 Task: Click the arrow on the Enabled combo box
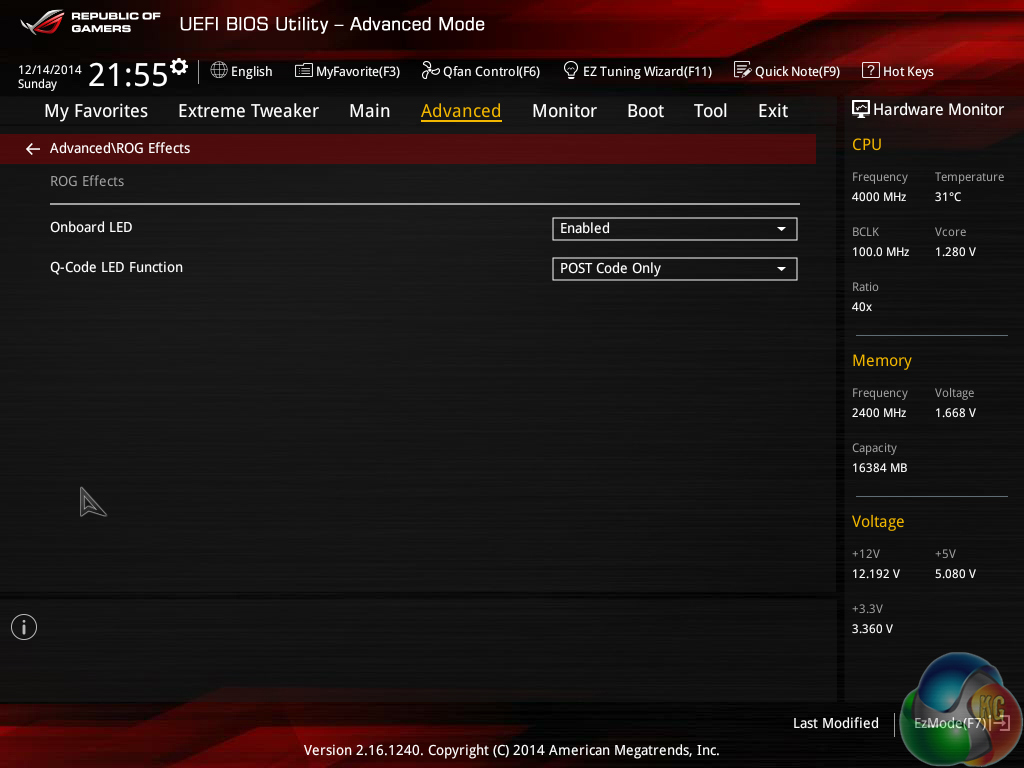781,229
